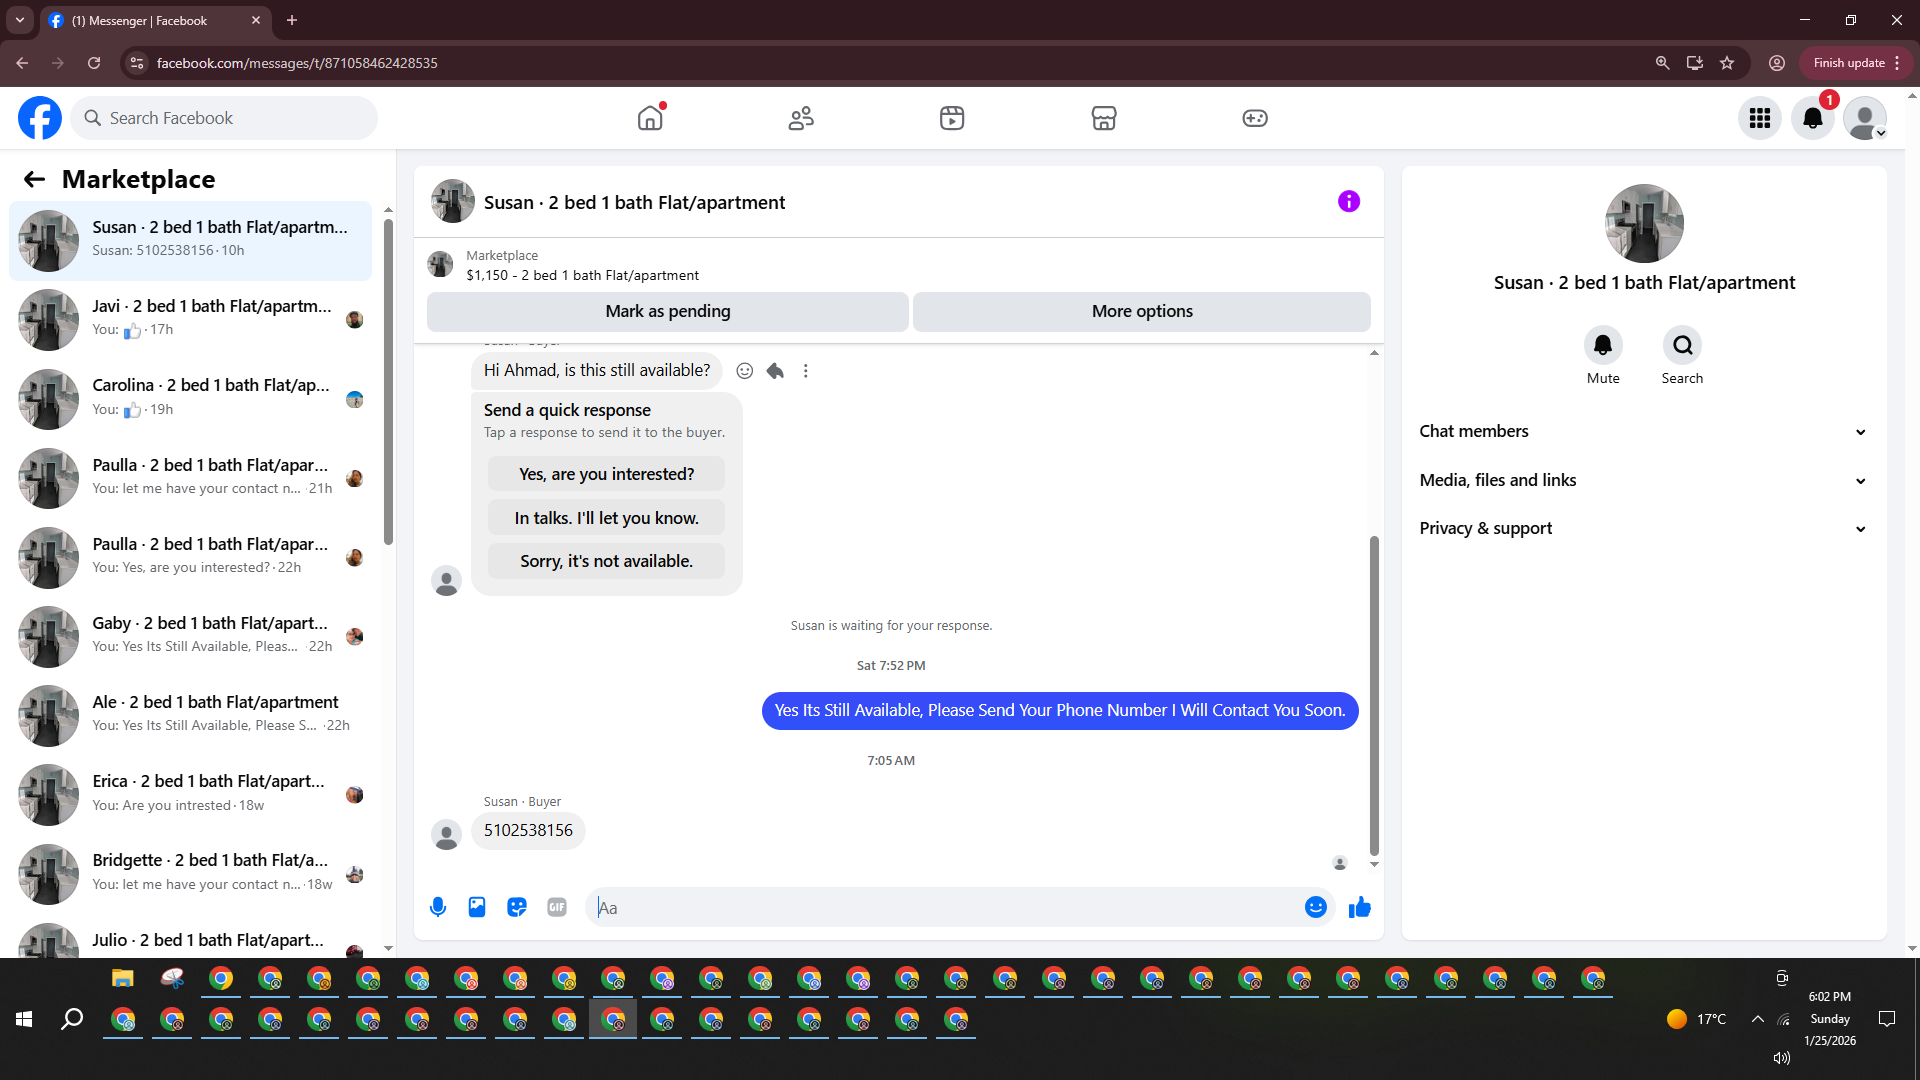Click More options button
Screen dimensions: 1920x1080
[1142, 311]
